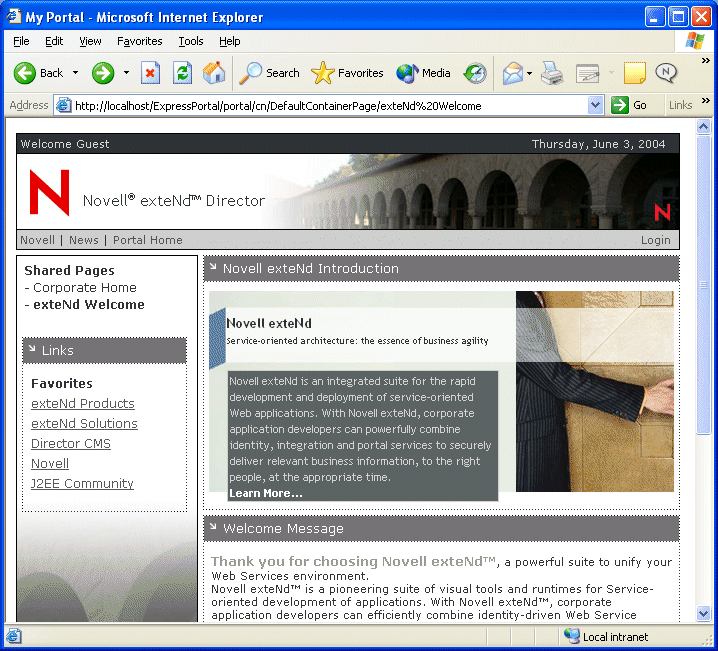Collapse the Novell exteNd Introduction portlet
The width and height of the screenshot is (718, 651).
pyautogui.click(x=213, y=266)
